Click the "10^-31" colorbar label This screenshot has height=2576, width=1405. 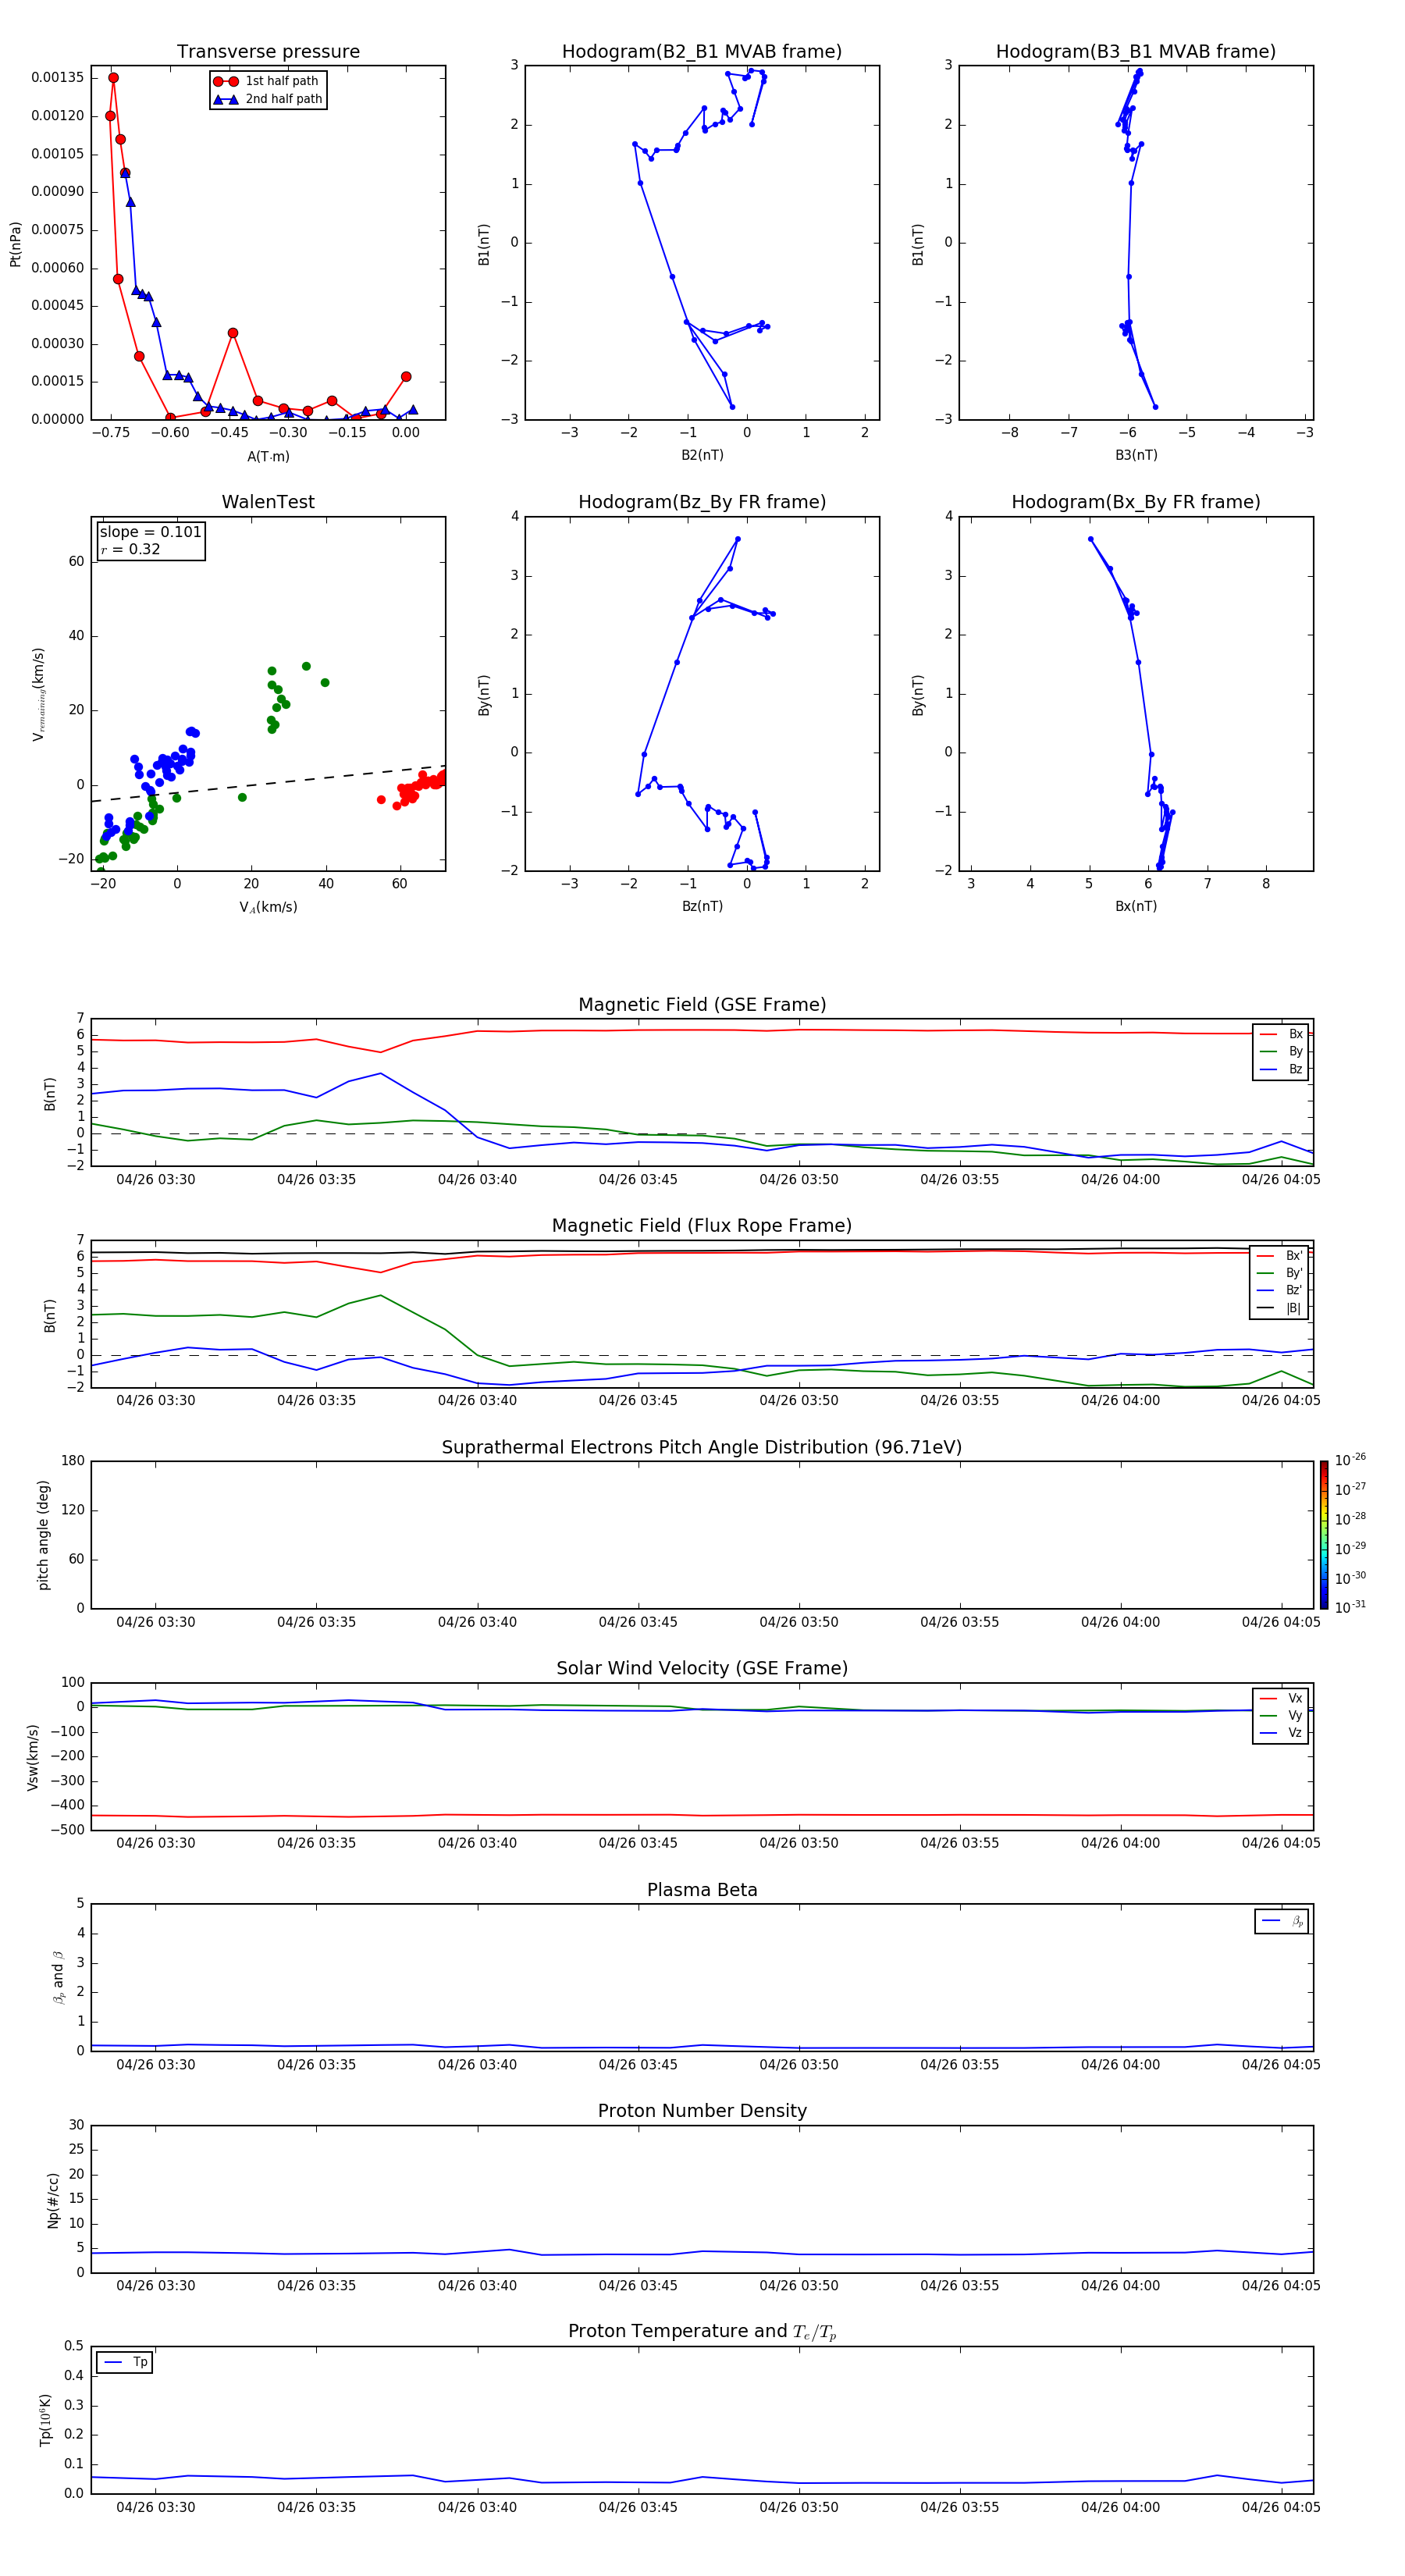1350,1607
